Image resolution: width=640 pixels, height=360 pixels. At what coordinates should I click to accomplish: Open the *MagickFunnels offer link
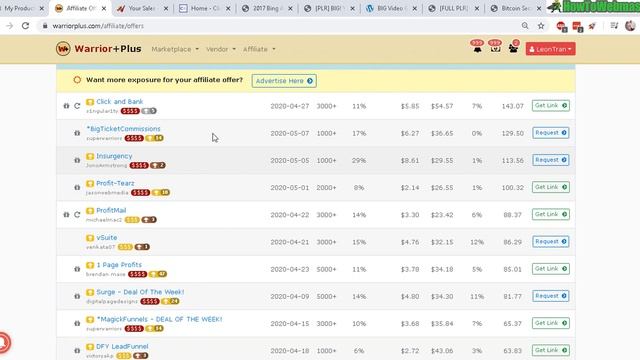(x=159, y=319)
